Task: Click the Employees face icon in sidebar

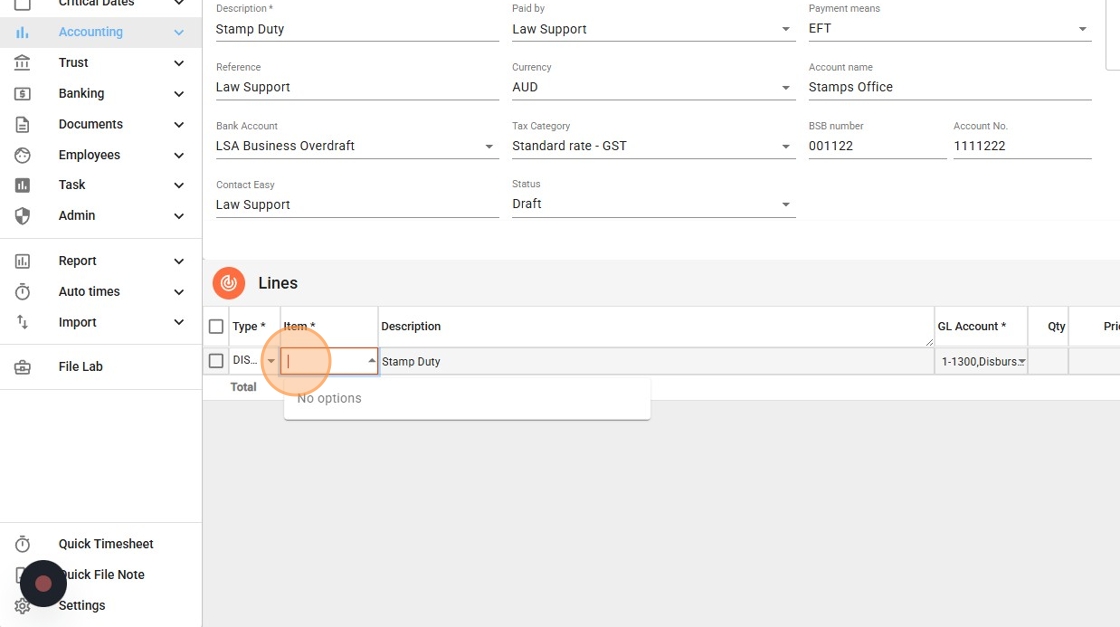Action: coord(22,155)
